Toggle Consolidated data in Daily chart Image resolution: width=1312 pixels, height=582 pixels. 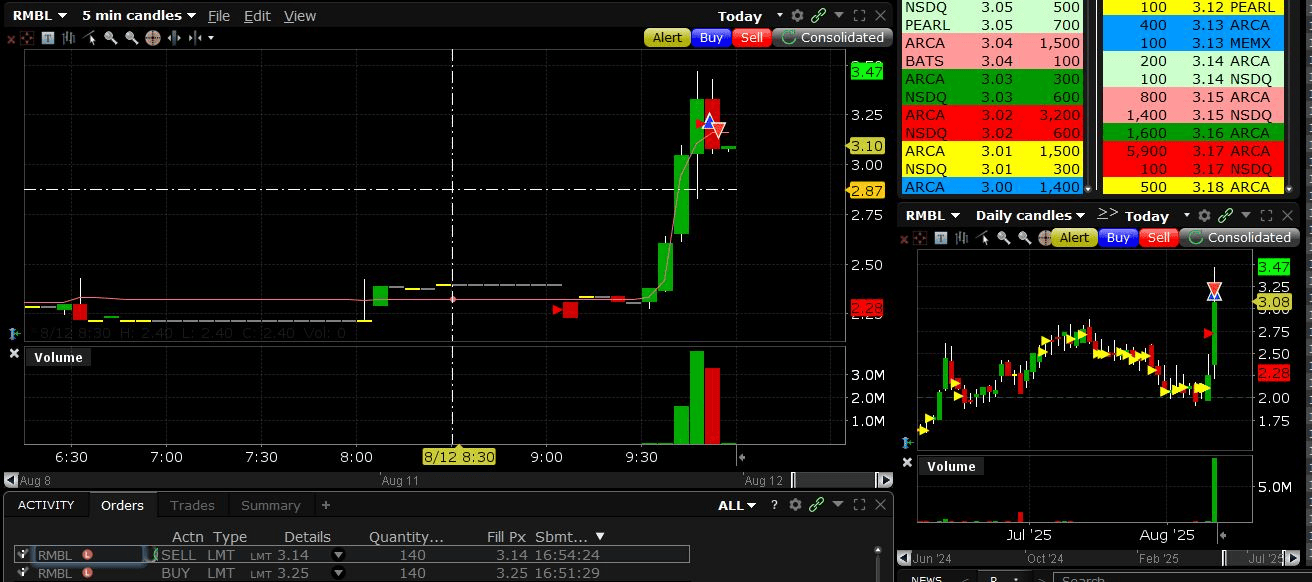click(x=1239, y=238)
